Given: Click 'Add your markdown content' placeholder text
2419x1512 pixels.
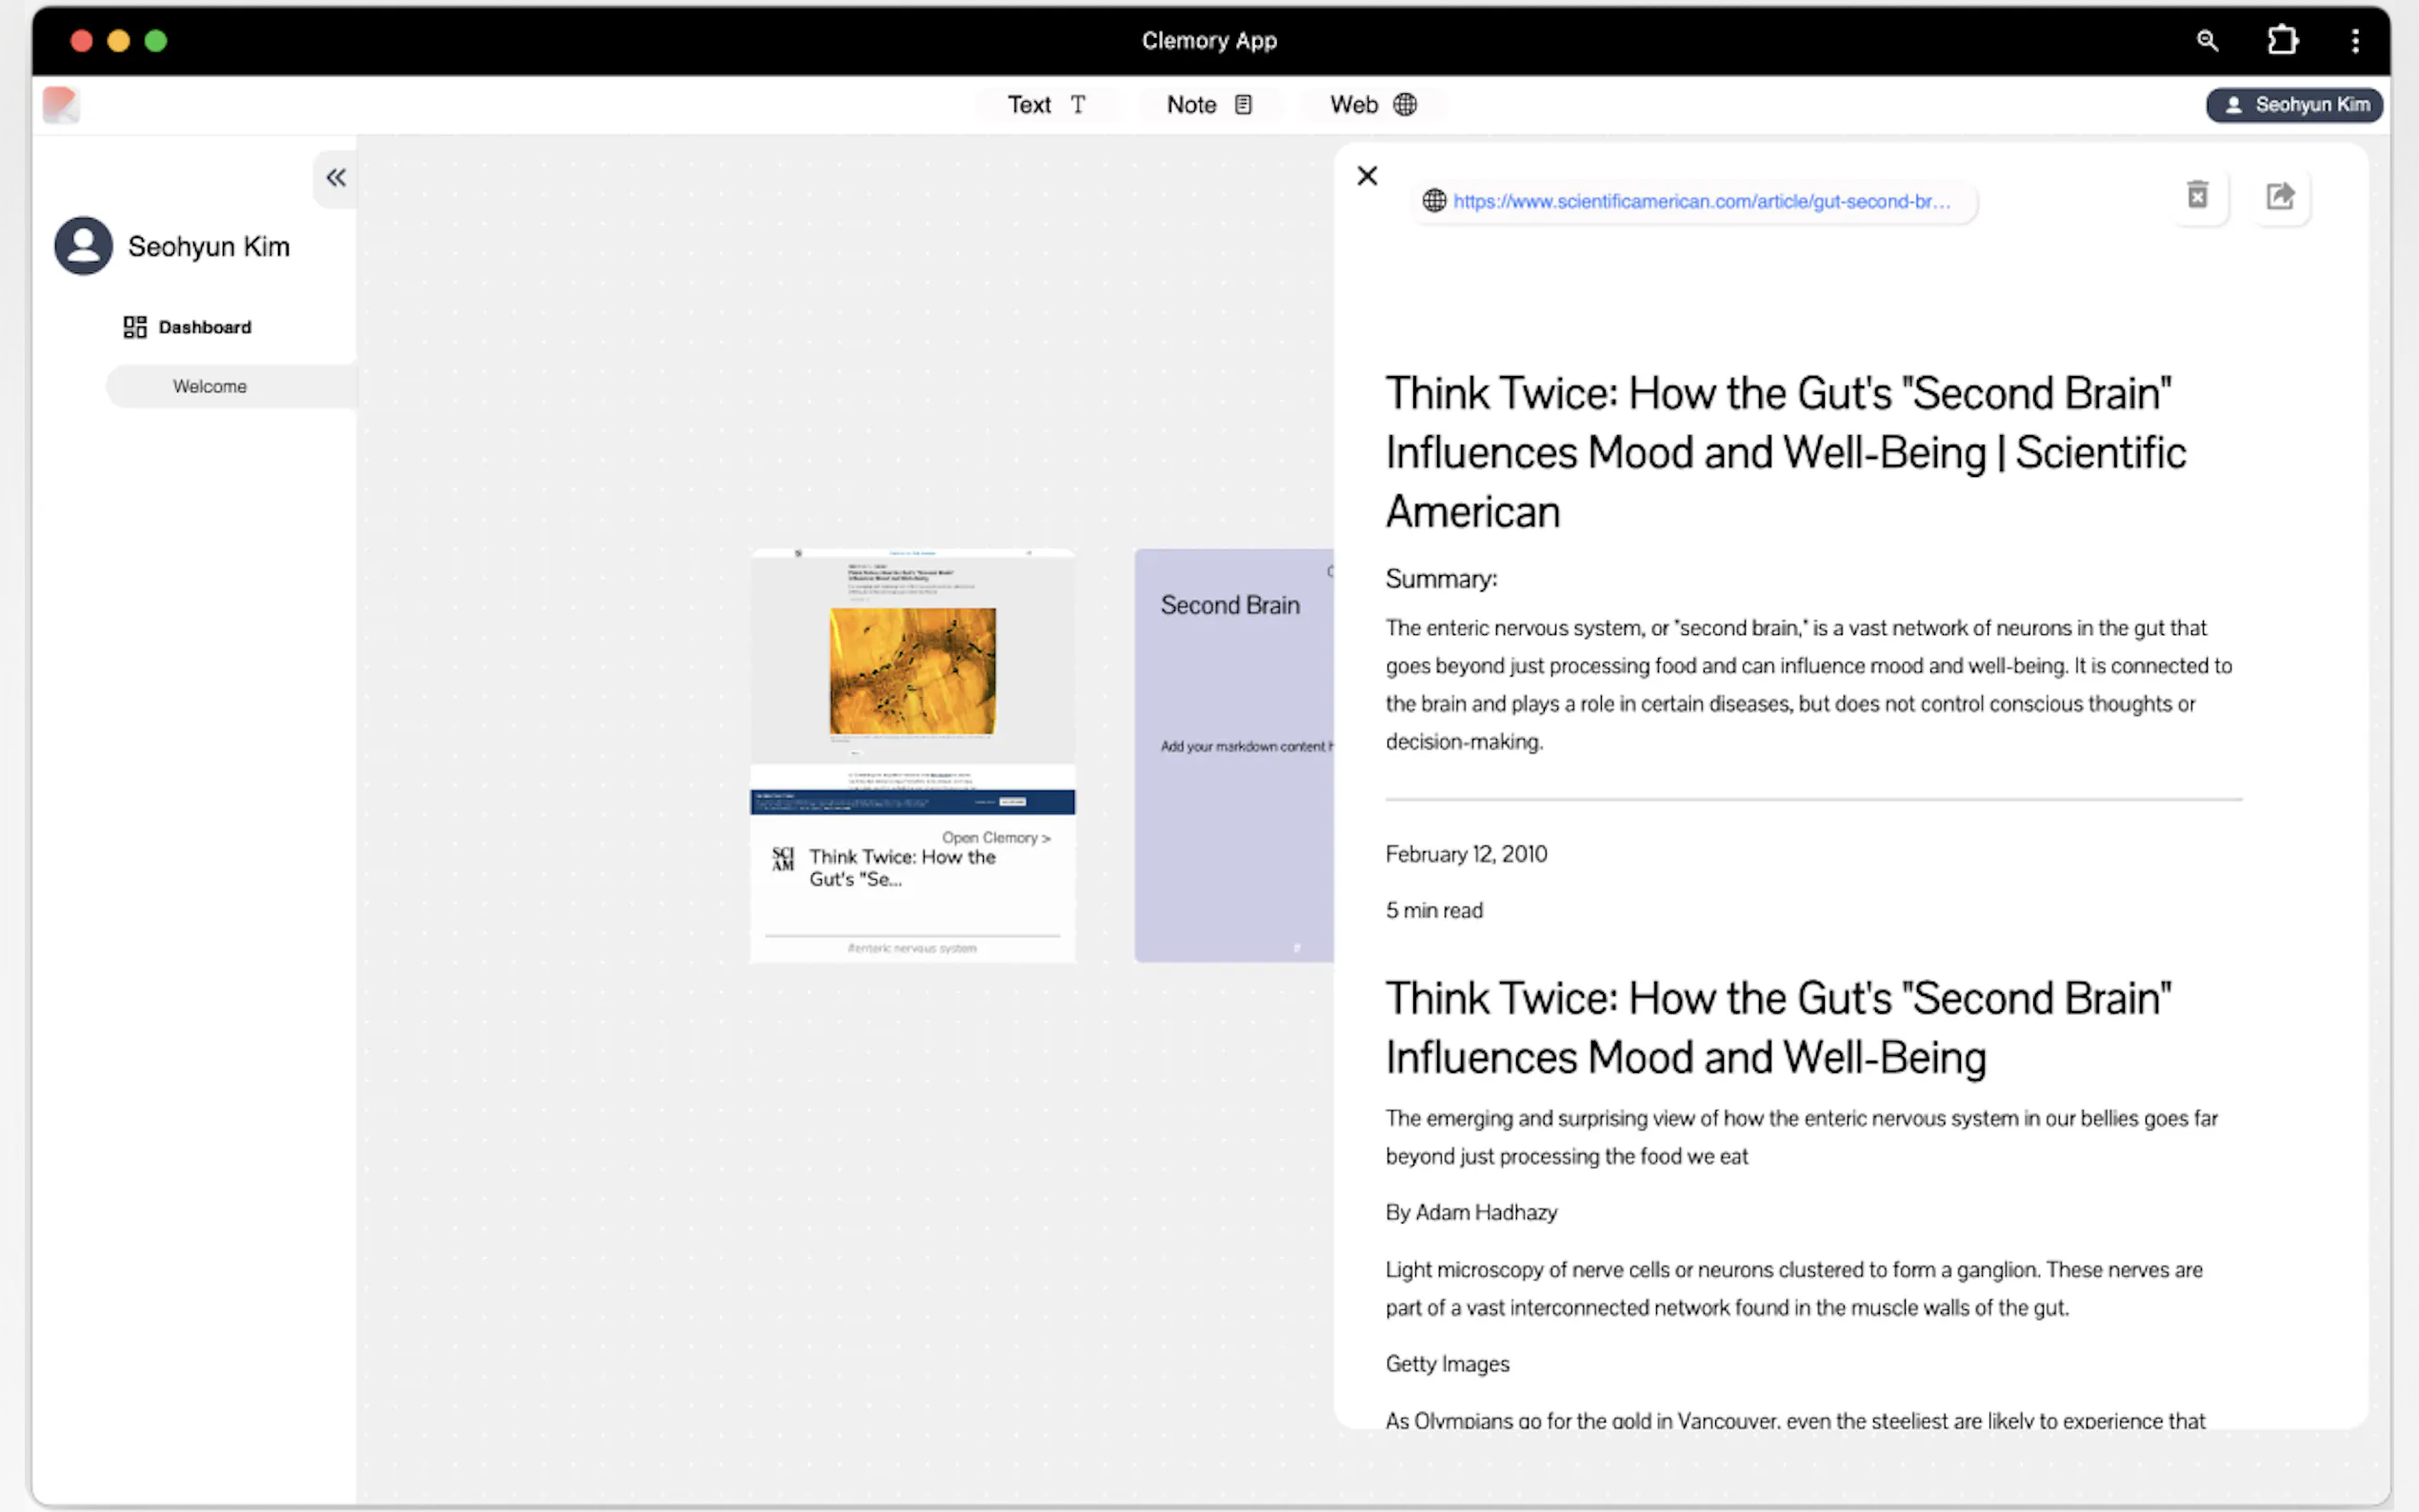Looking at the screenshot, I should [1246, 746].
